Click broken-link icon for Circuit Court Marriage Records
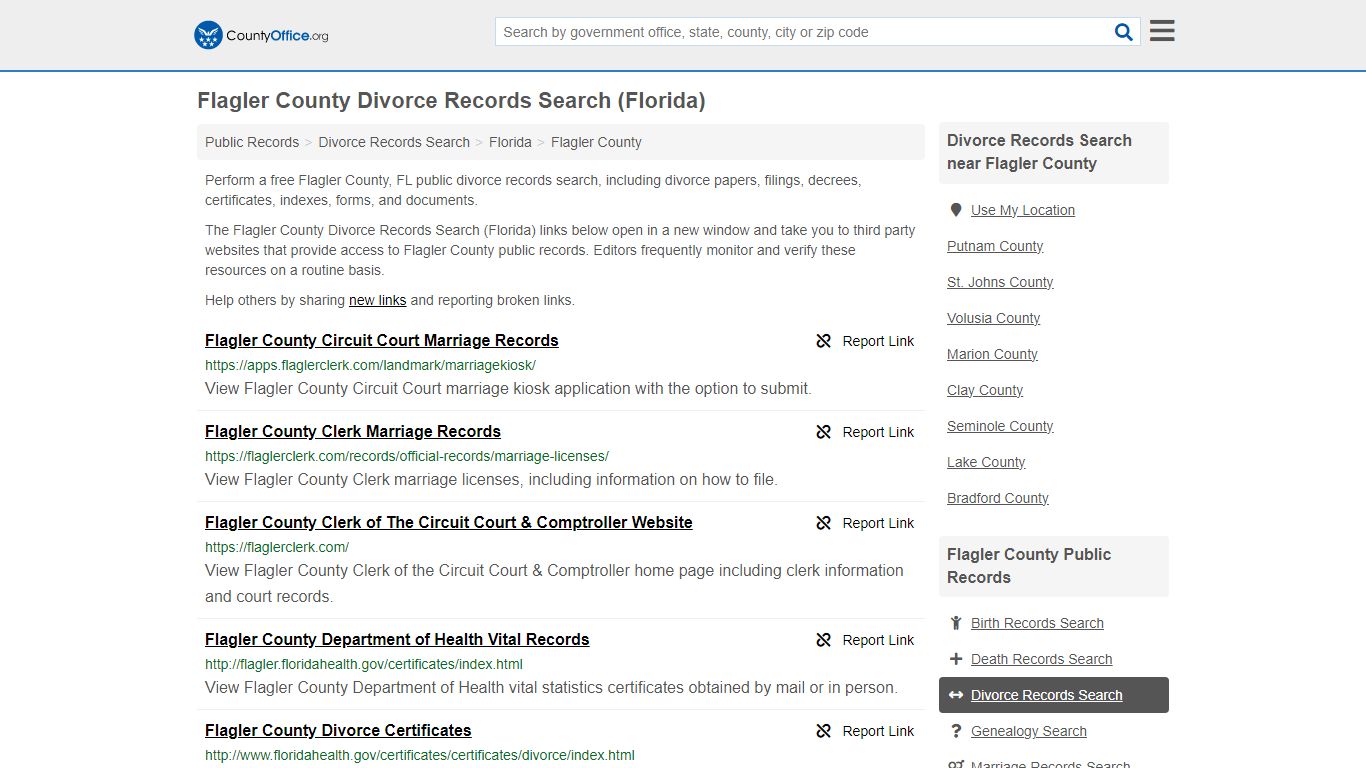The height and width of the screenshot is (768, 1366). [823, 341]
